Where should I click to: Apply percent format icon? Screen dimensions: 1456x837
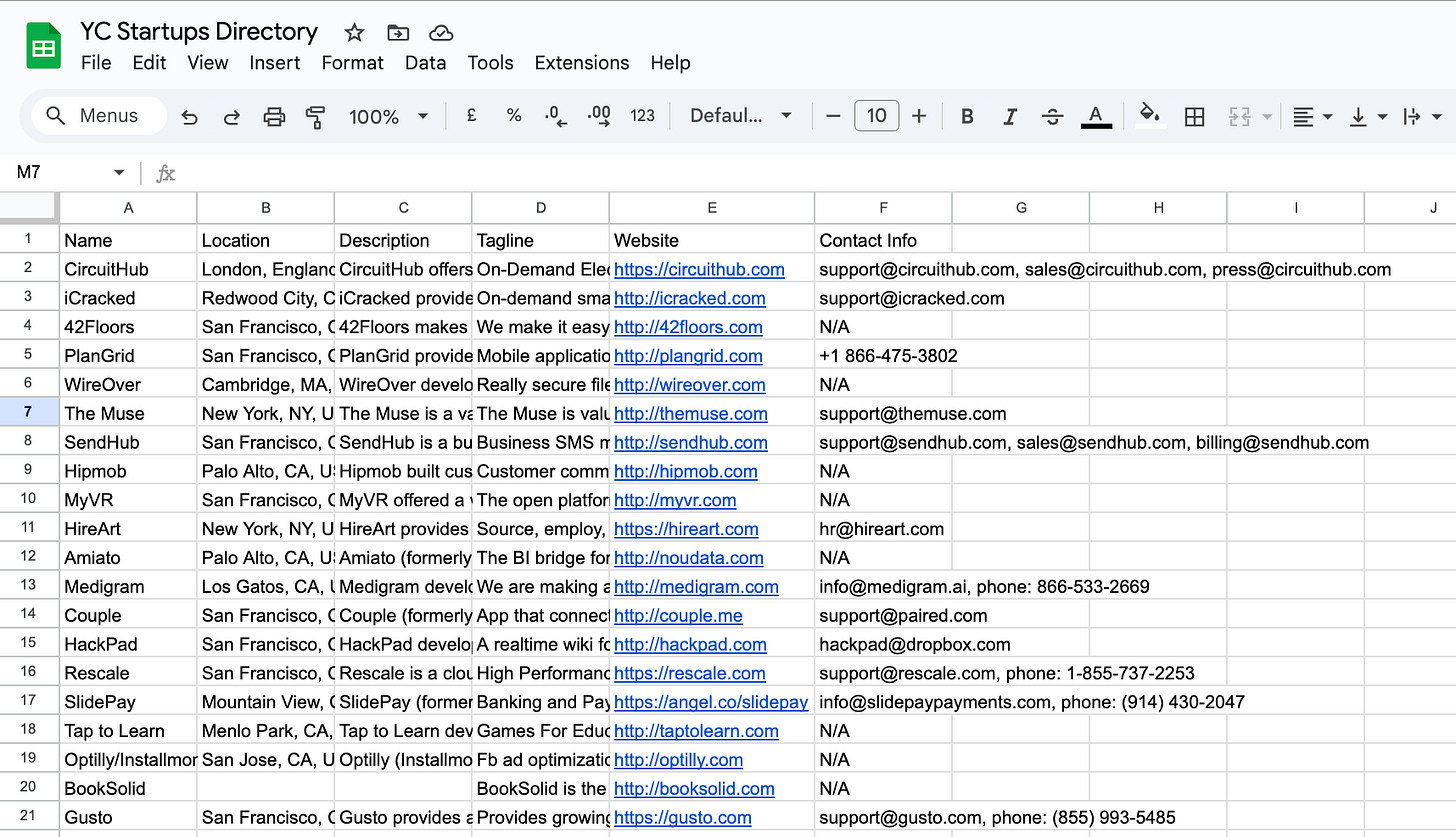tap(514, 116)
